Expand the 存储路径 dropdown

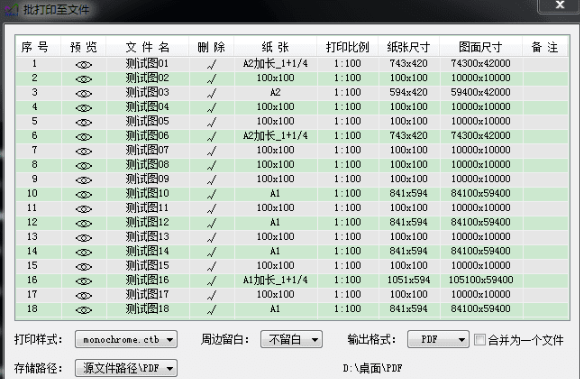[x=126, y=368]
